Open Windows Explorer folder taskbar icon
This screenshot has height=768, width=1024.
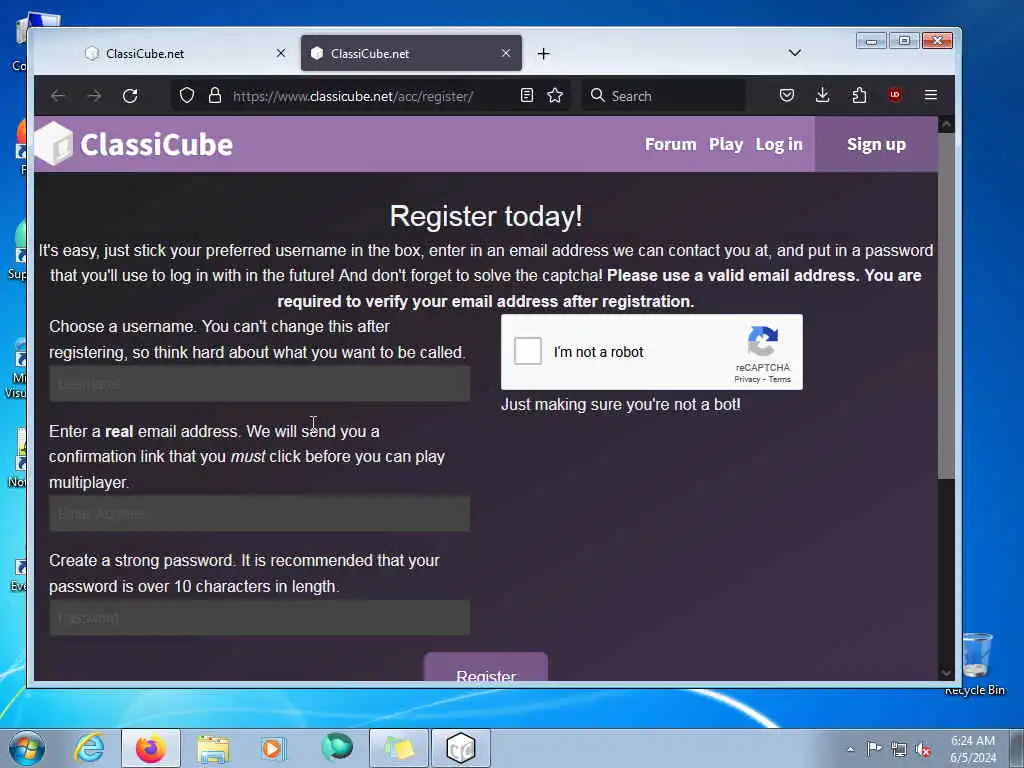[213, 748]
